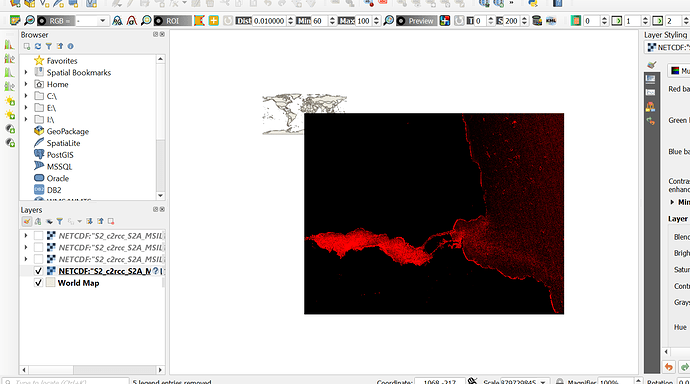This screenshot has height=384, width=690.
Task: Click the Layers panel filter legend icon
Action: coord(59,221)
